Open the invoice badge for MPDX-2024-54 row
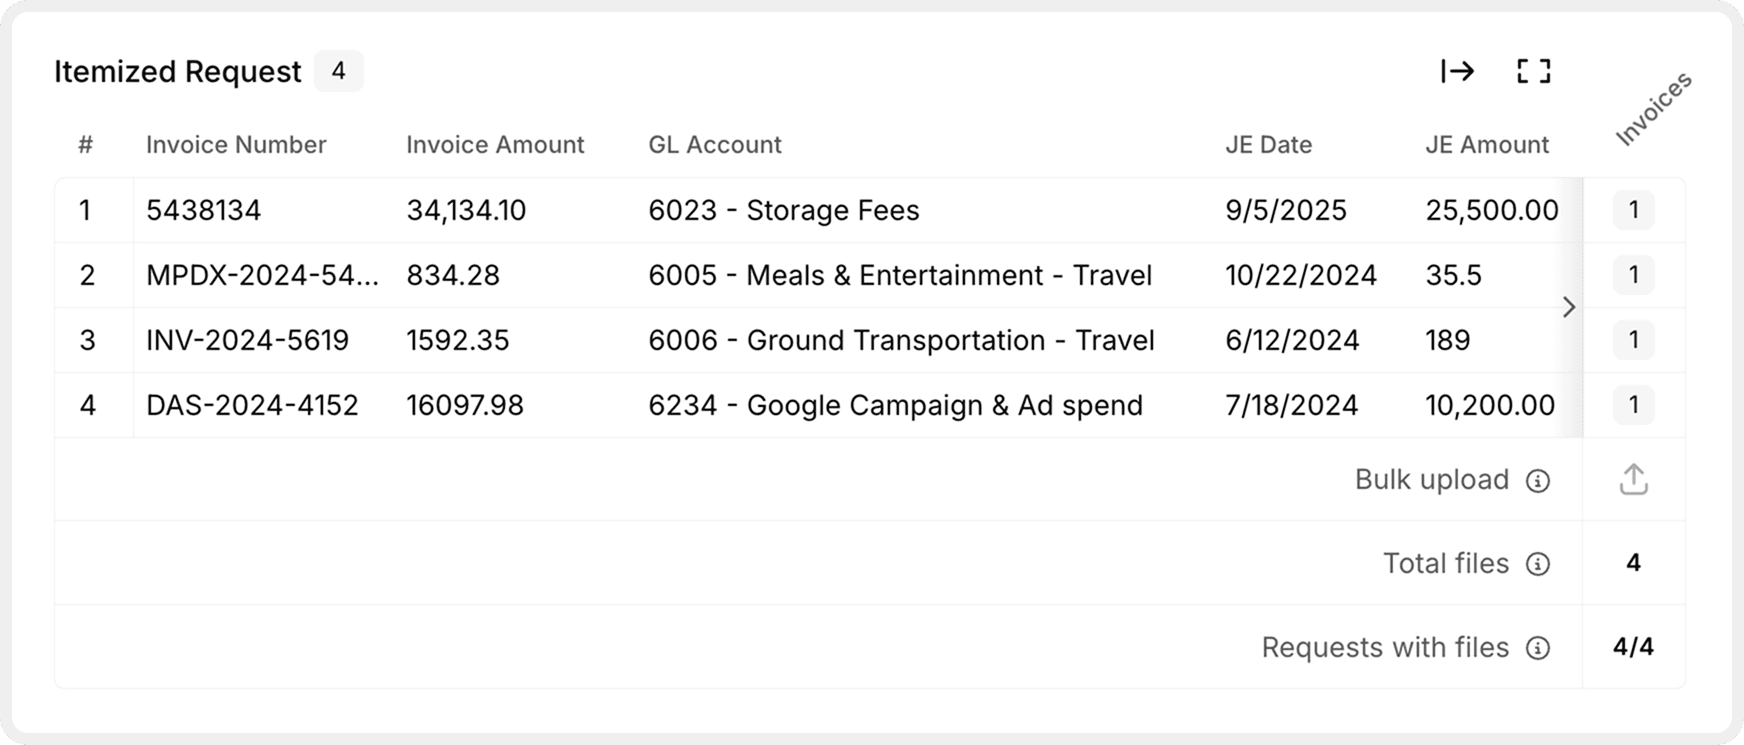The image size is (1744, 745). (1632, 275)
